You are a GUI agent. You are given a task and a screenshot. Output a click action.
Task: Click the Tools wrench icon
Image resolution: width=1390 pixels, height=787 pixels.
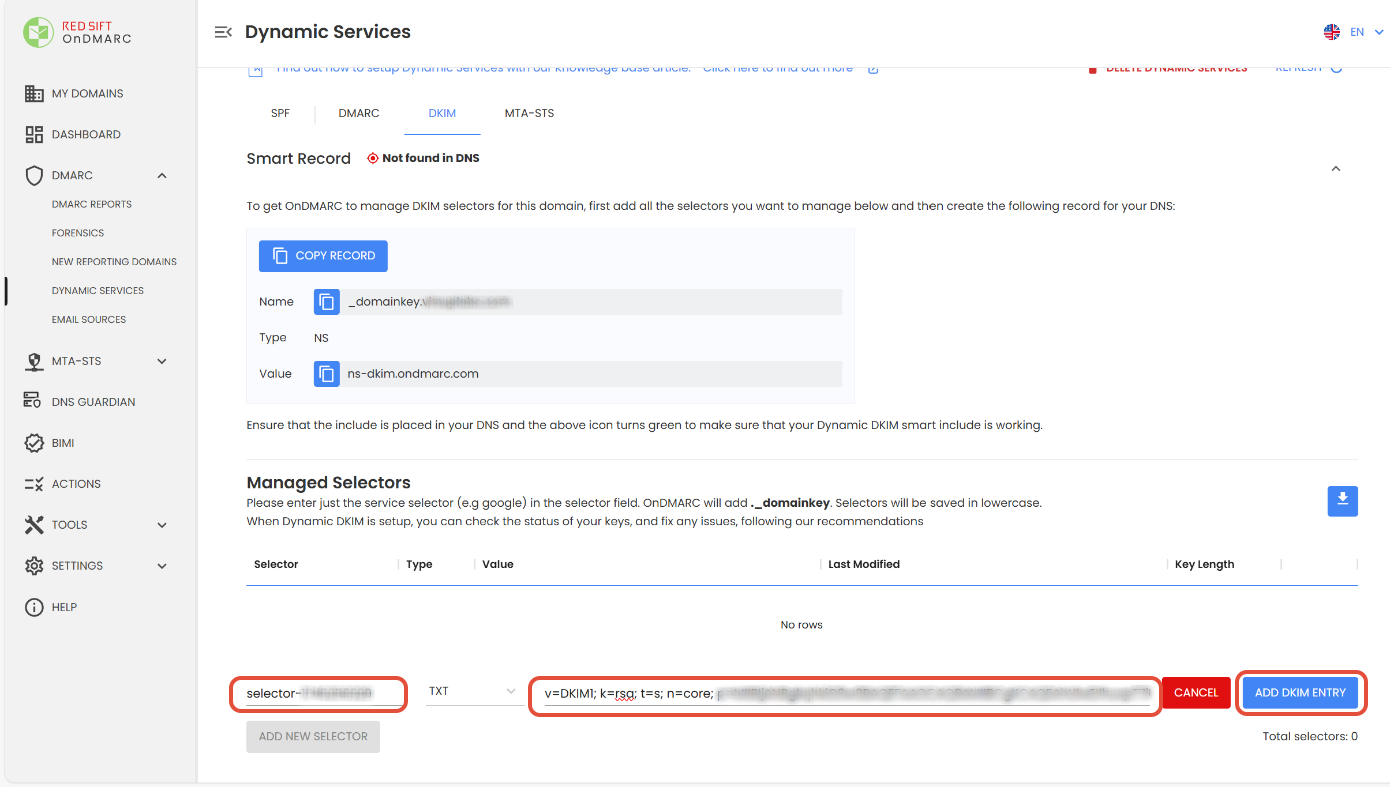(34, 525)
